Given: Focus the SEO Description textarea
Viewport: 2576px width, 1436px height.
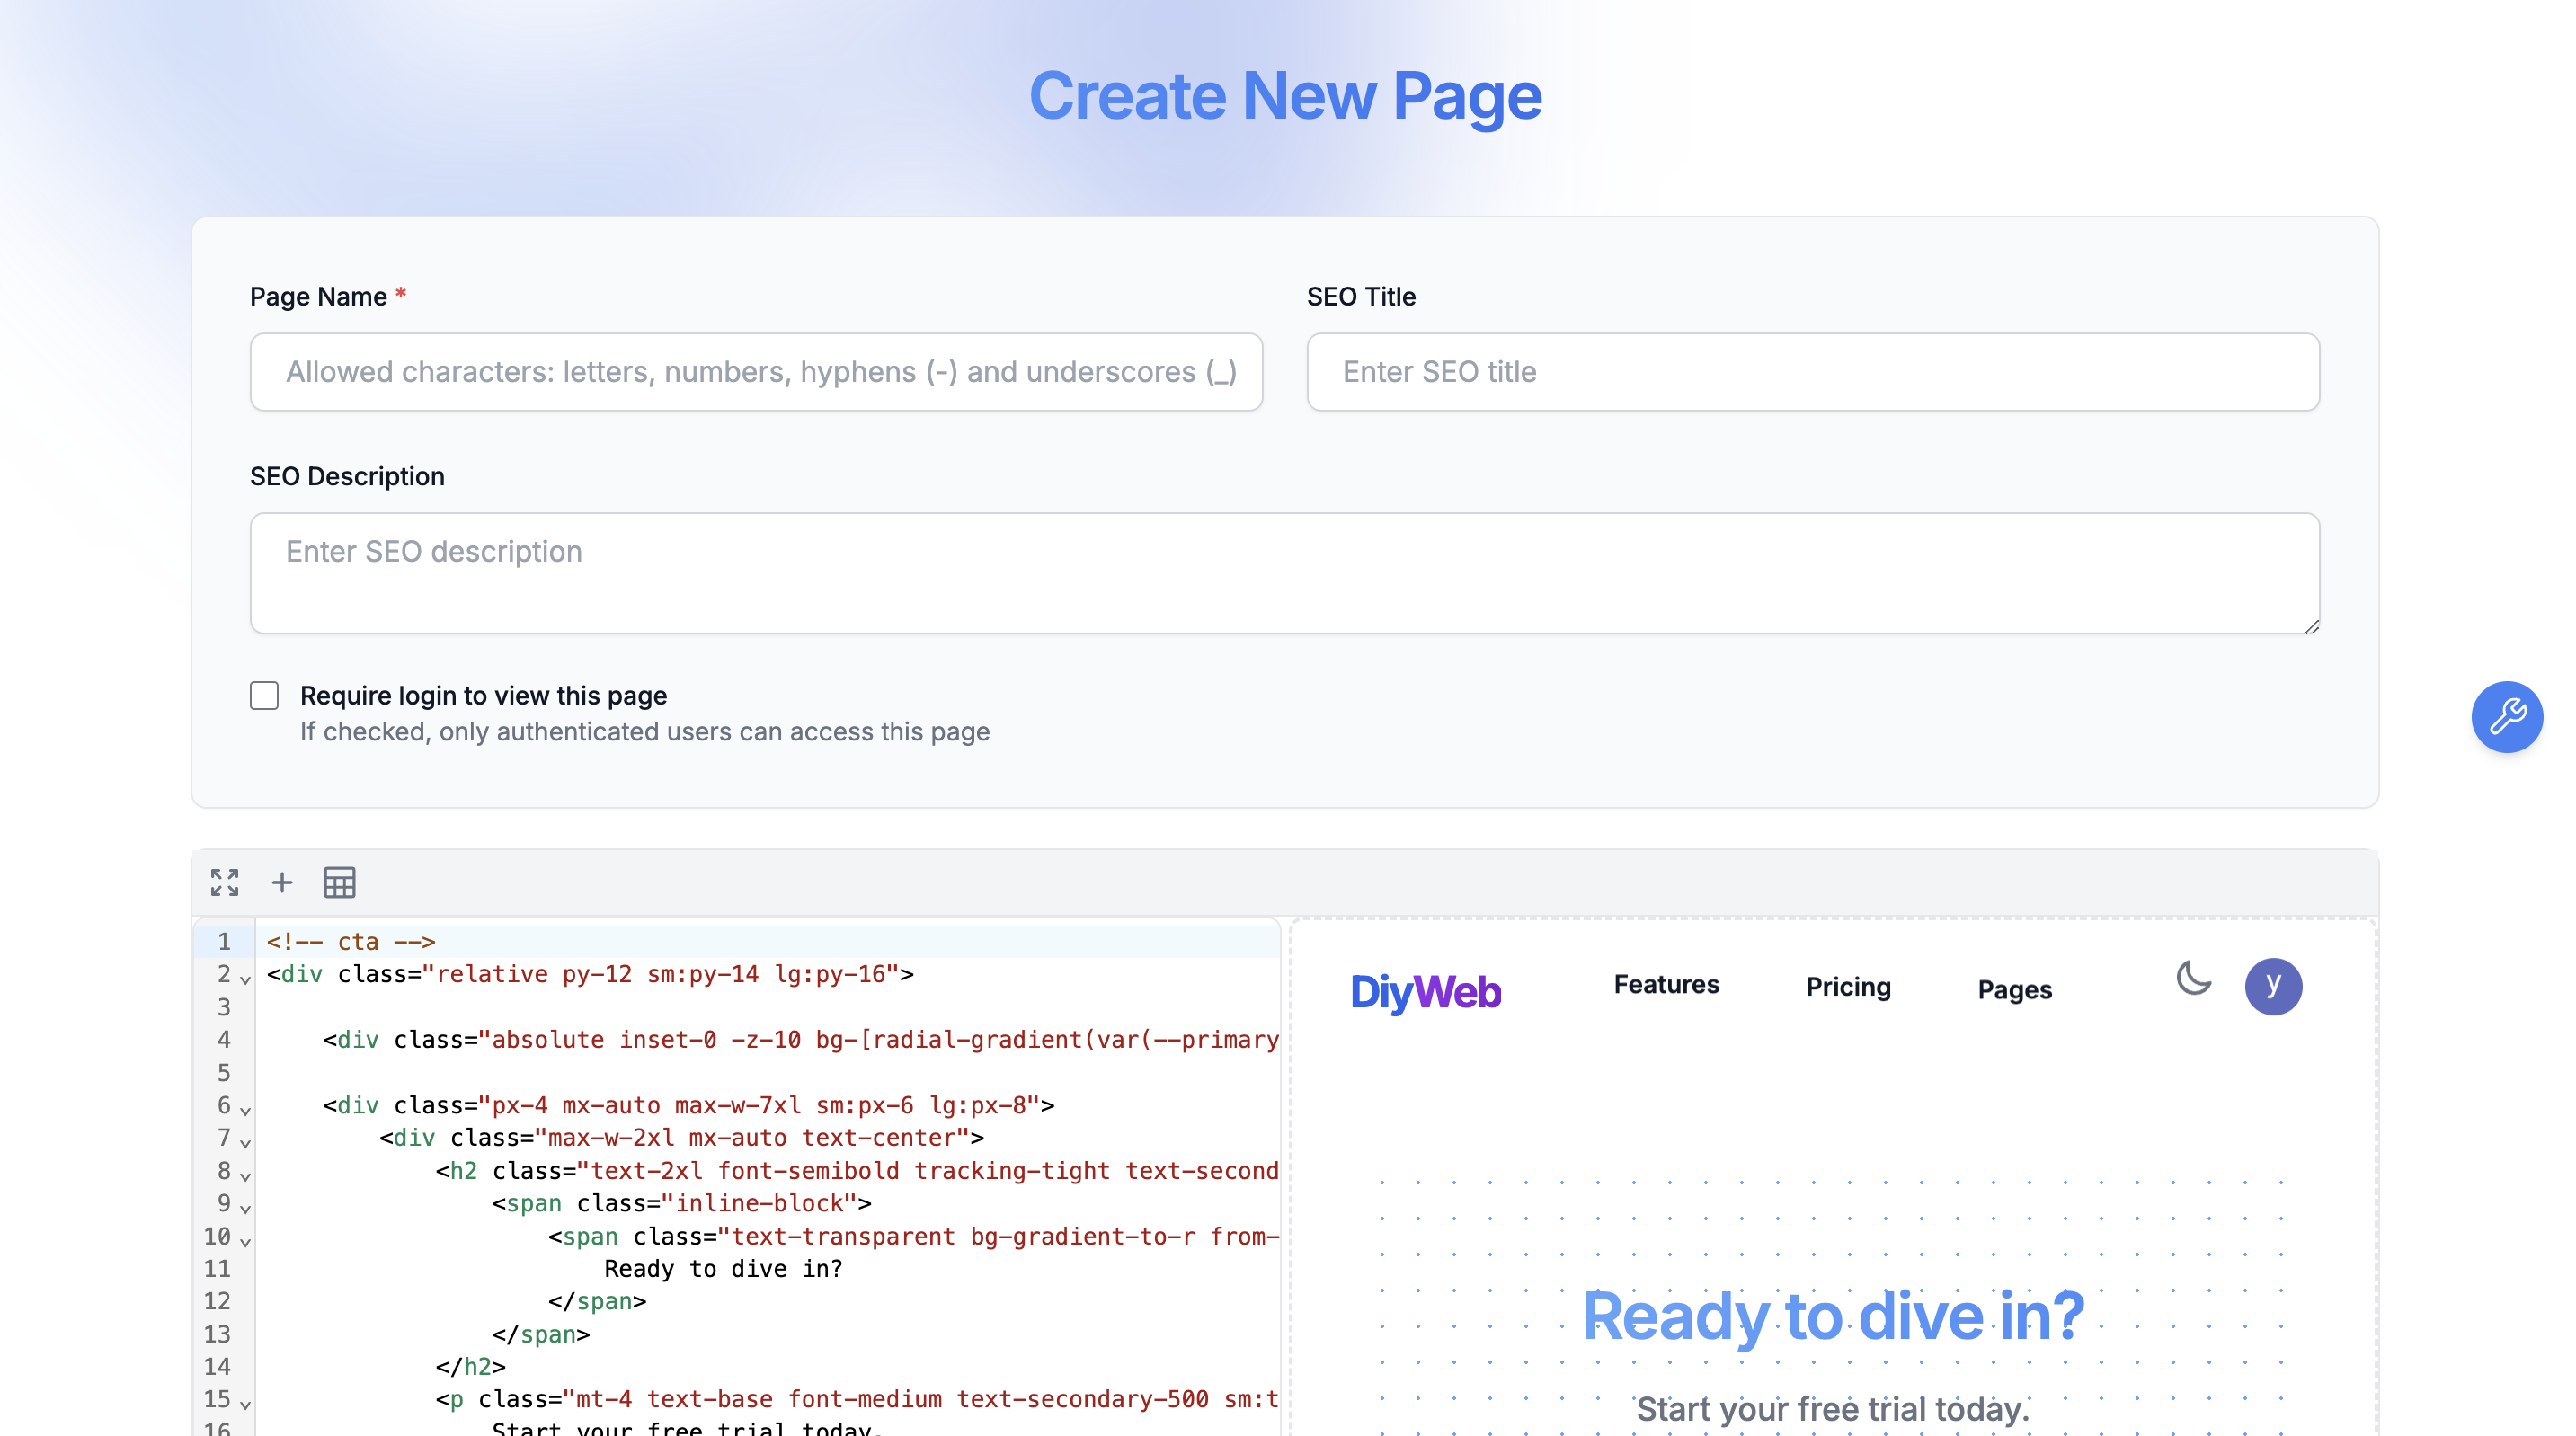Looking at the screenshot, I should coord(1284,573).
